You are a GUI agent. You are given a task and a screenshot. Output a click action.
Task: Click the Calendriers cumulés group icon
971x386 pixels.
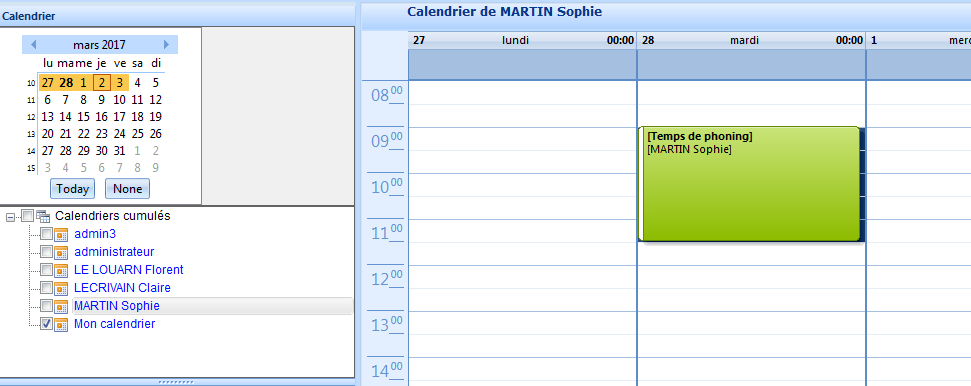click(43, 216)
